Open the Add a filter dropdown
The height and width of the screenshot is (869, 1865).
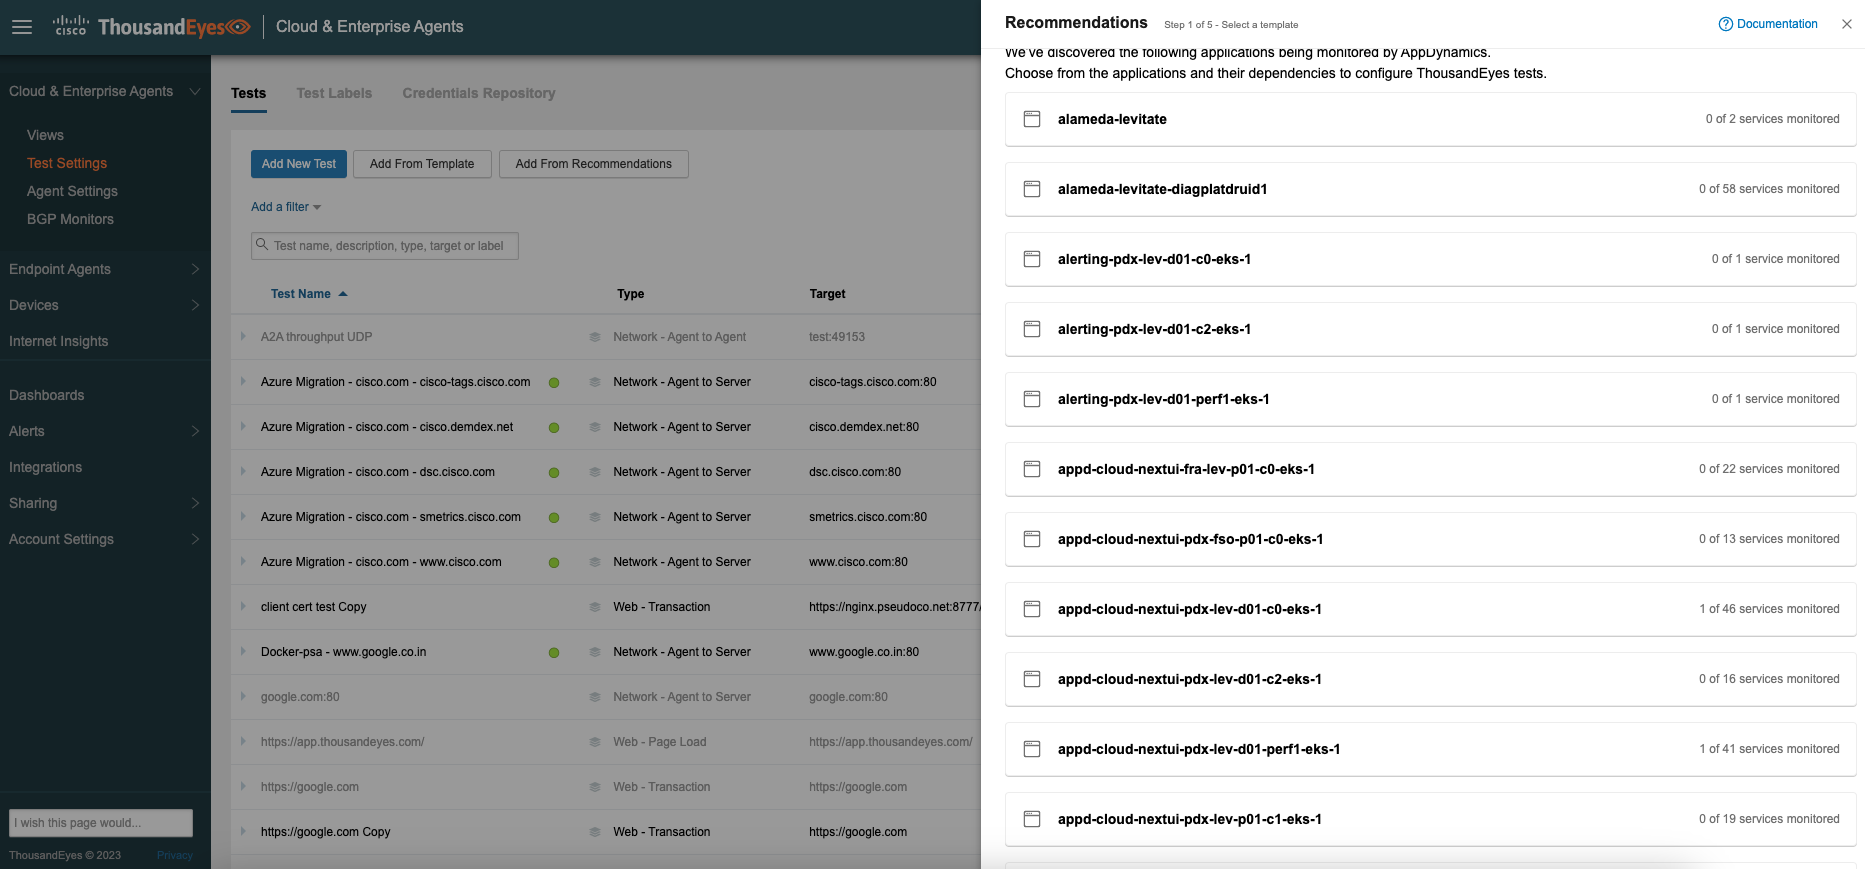pos(285,207)
